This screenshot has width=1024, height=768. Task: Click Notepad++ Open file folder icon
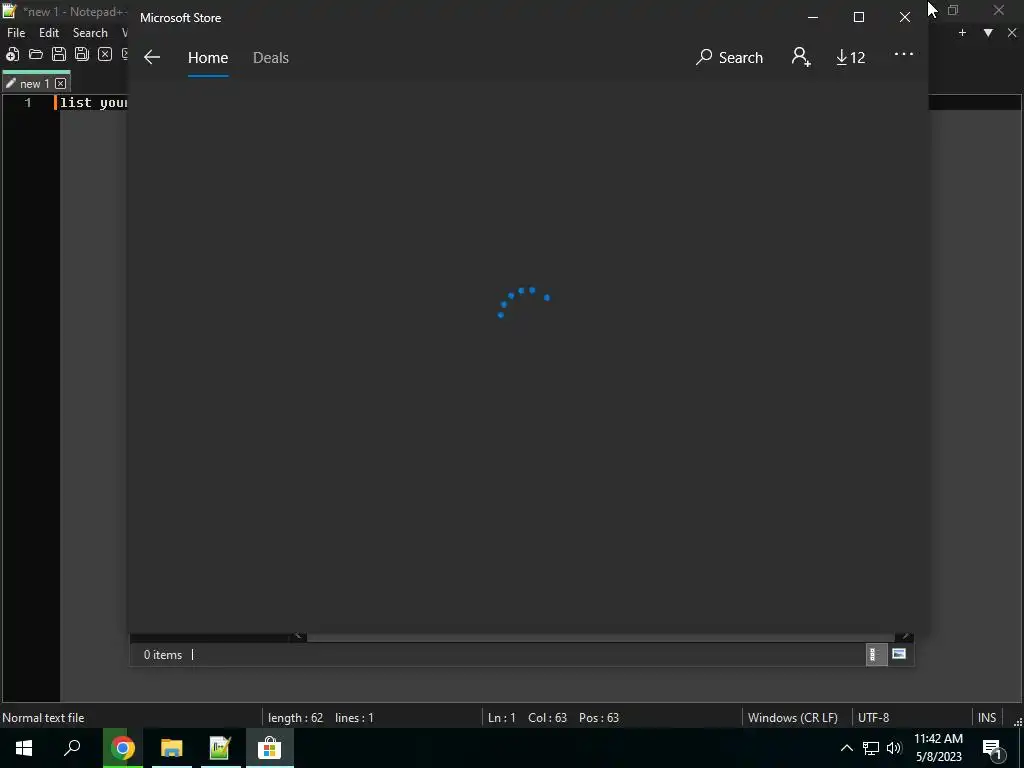36,54
